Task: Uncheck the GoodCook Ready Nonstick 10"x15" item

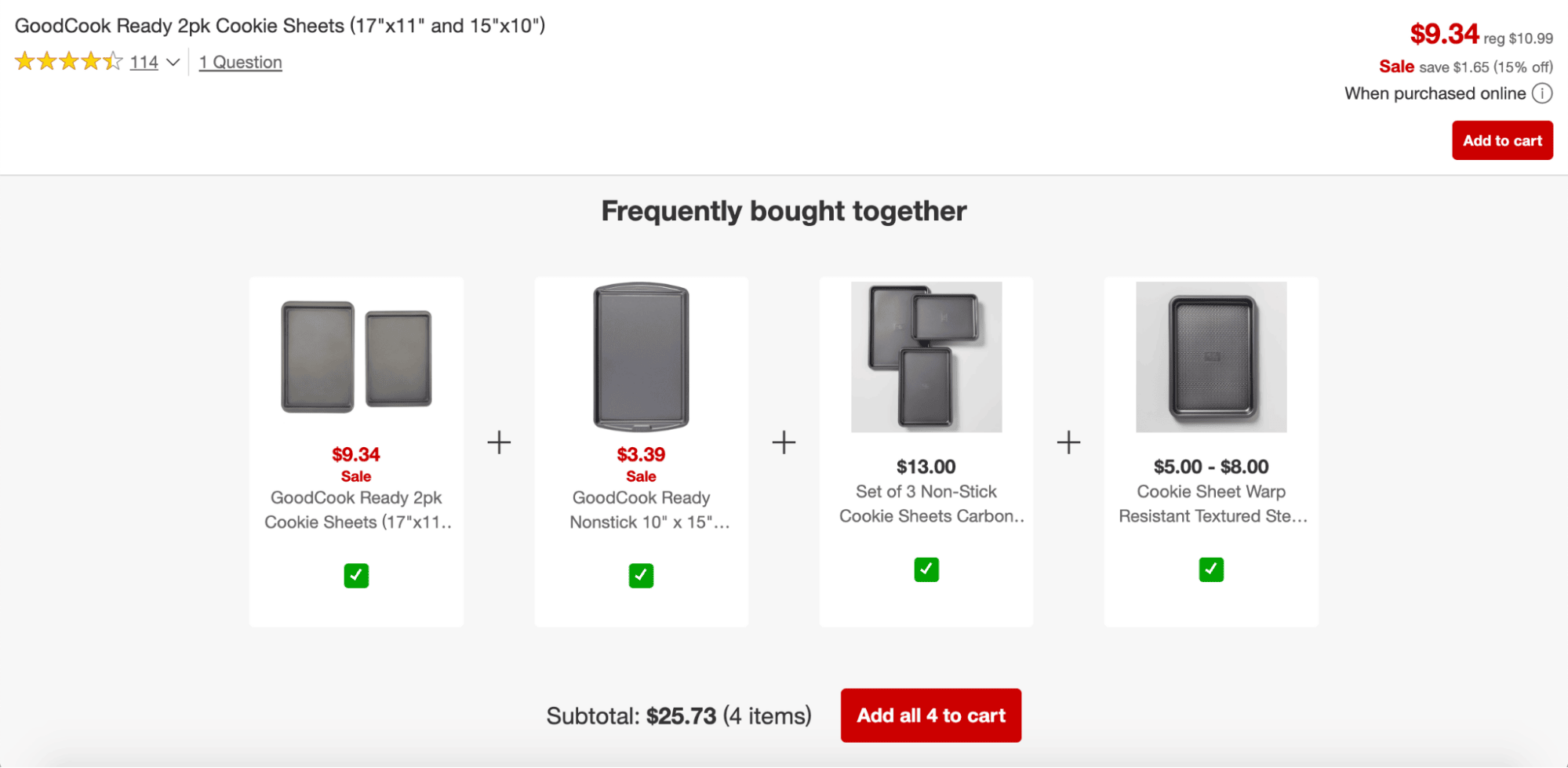Action: [x=641, y=575]
